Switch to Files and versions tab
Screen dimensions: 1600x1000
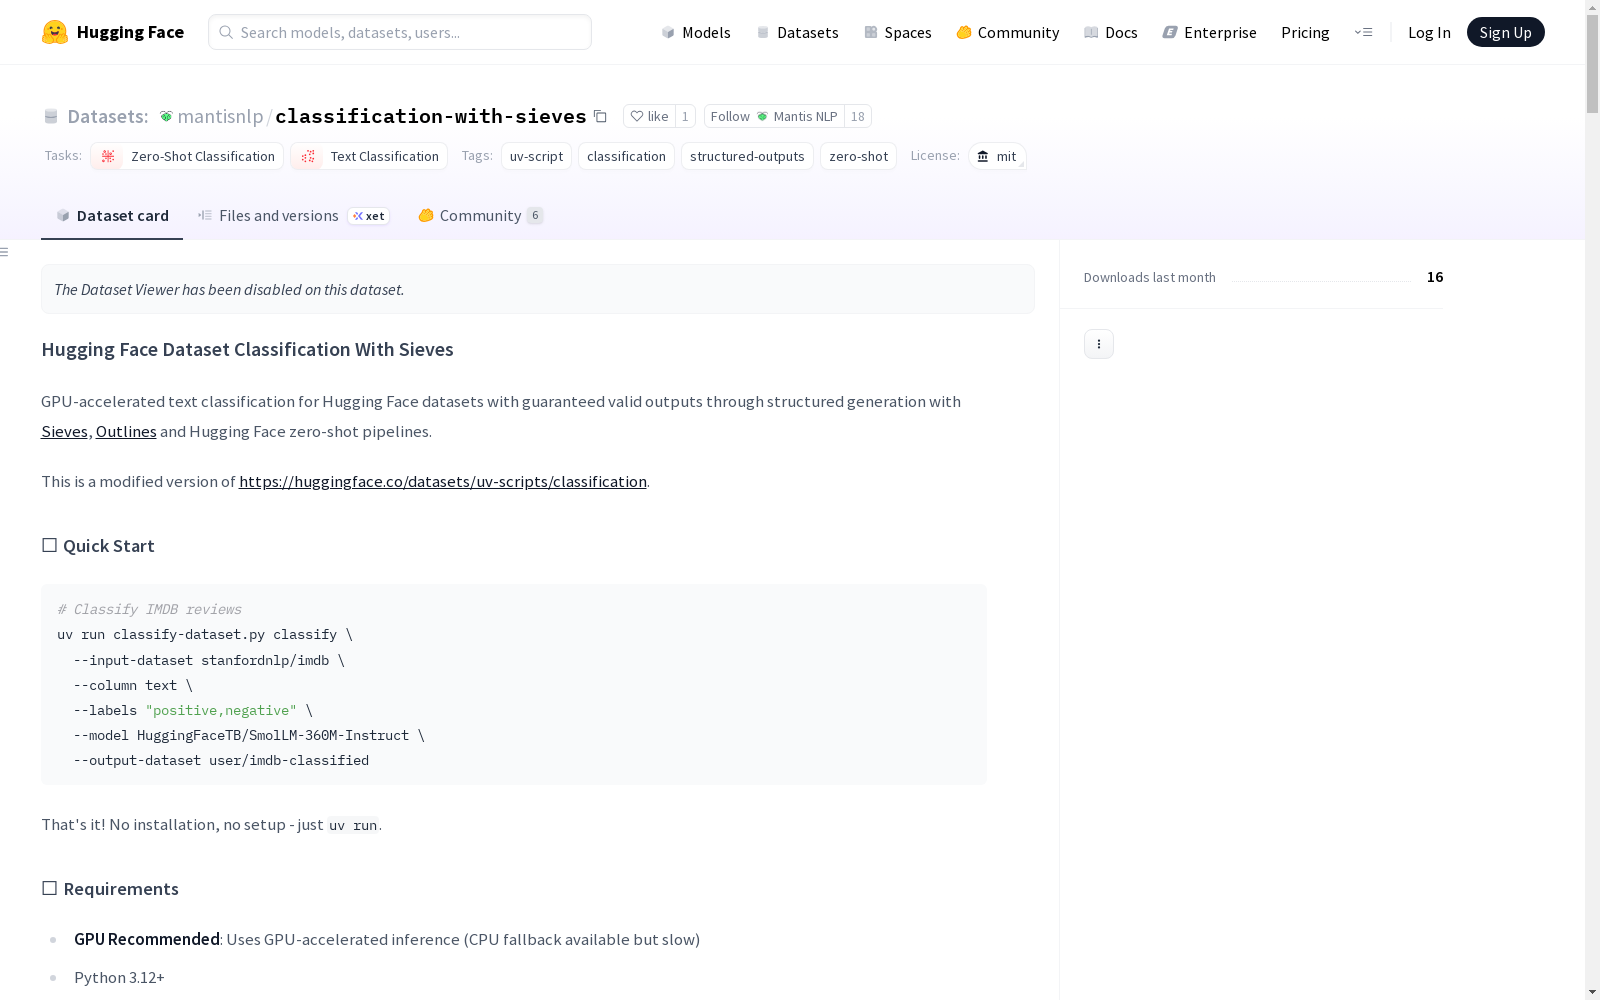point(293,215)
